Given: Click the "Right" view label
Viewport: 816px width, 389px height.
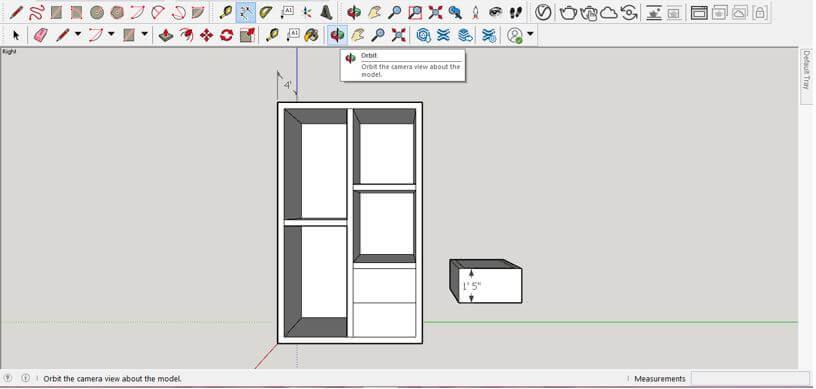Looking at the screenshot, I should [x=9, y=51].
